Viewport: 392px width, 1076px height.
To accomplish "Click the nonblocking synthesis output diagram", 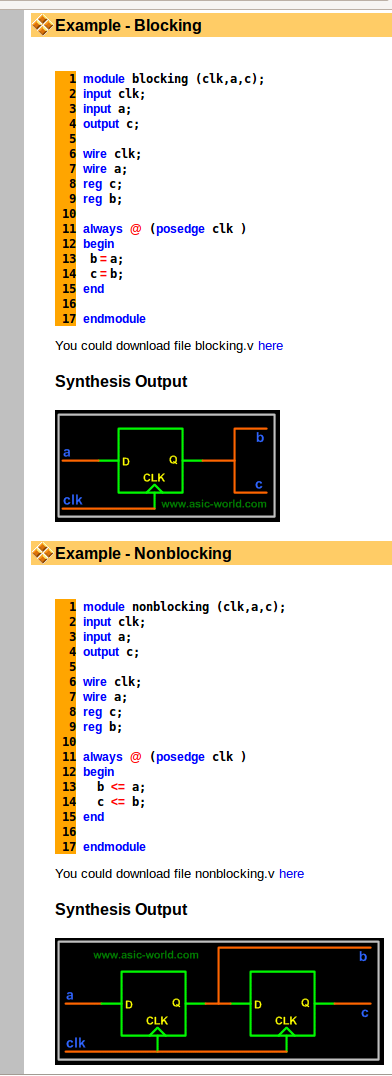I will pos(220,1001).
